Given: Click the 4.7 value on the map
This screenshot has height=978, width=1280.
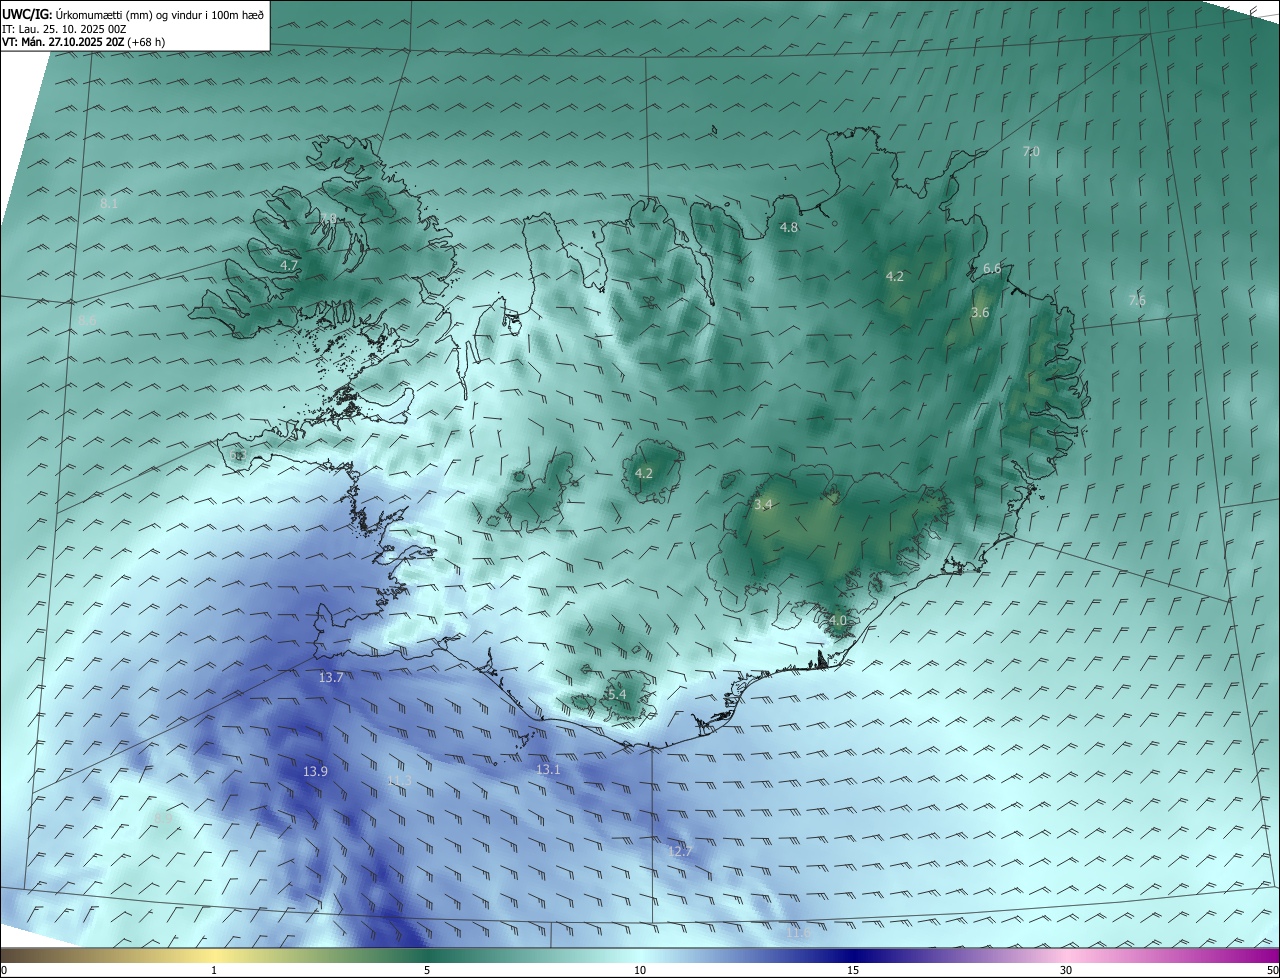Looking at the screenshot, I should [x=289, y=266].
